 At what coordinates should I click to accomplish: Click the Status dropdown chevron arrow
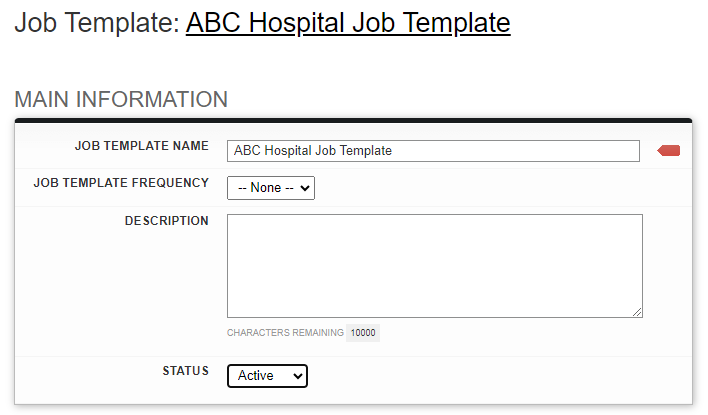pyautogui.click(x=298, y=376)
